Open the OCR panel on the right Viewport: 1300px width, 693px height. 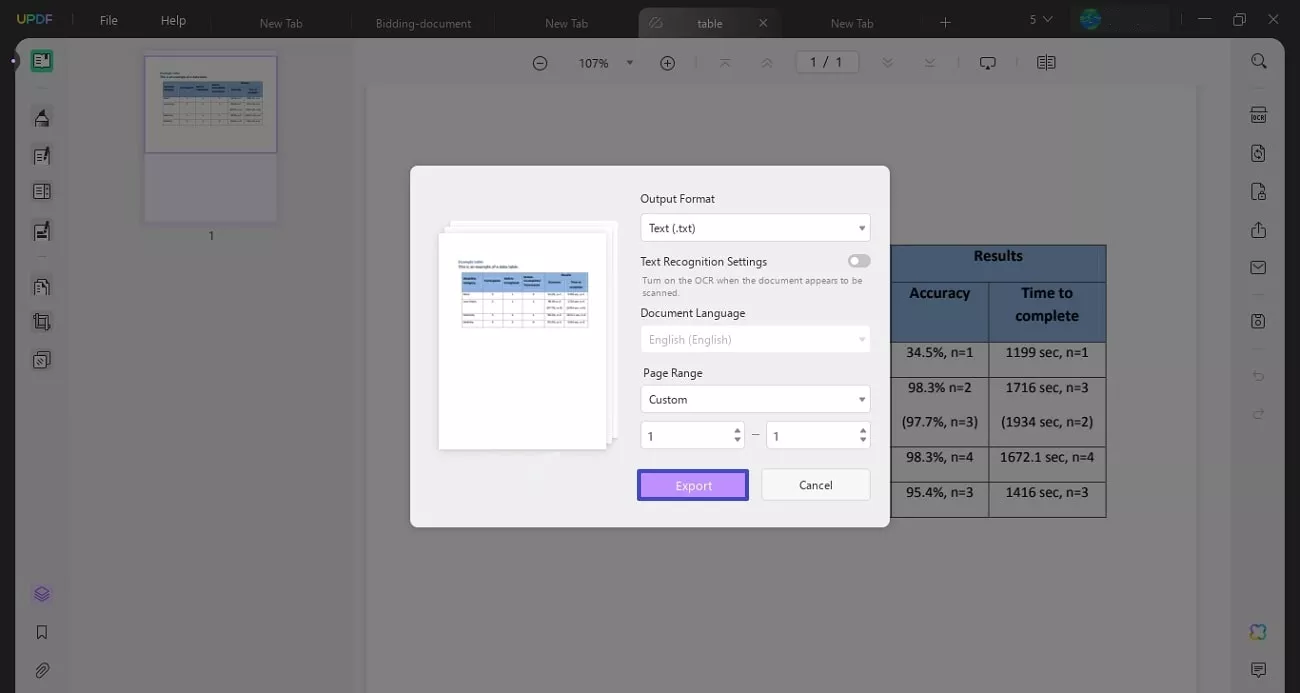pos(1258,115)
